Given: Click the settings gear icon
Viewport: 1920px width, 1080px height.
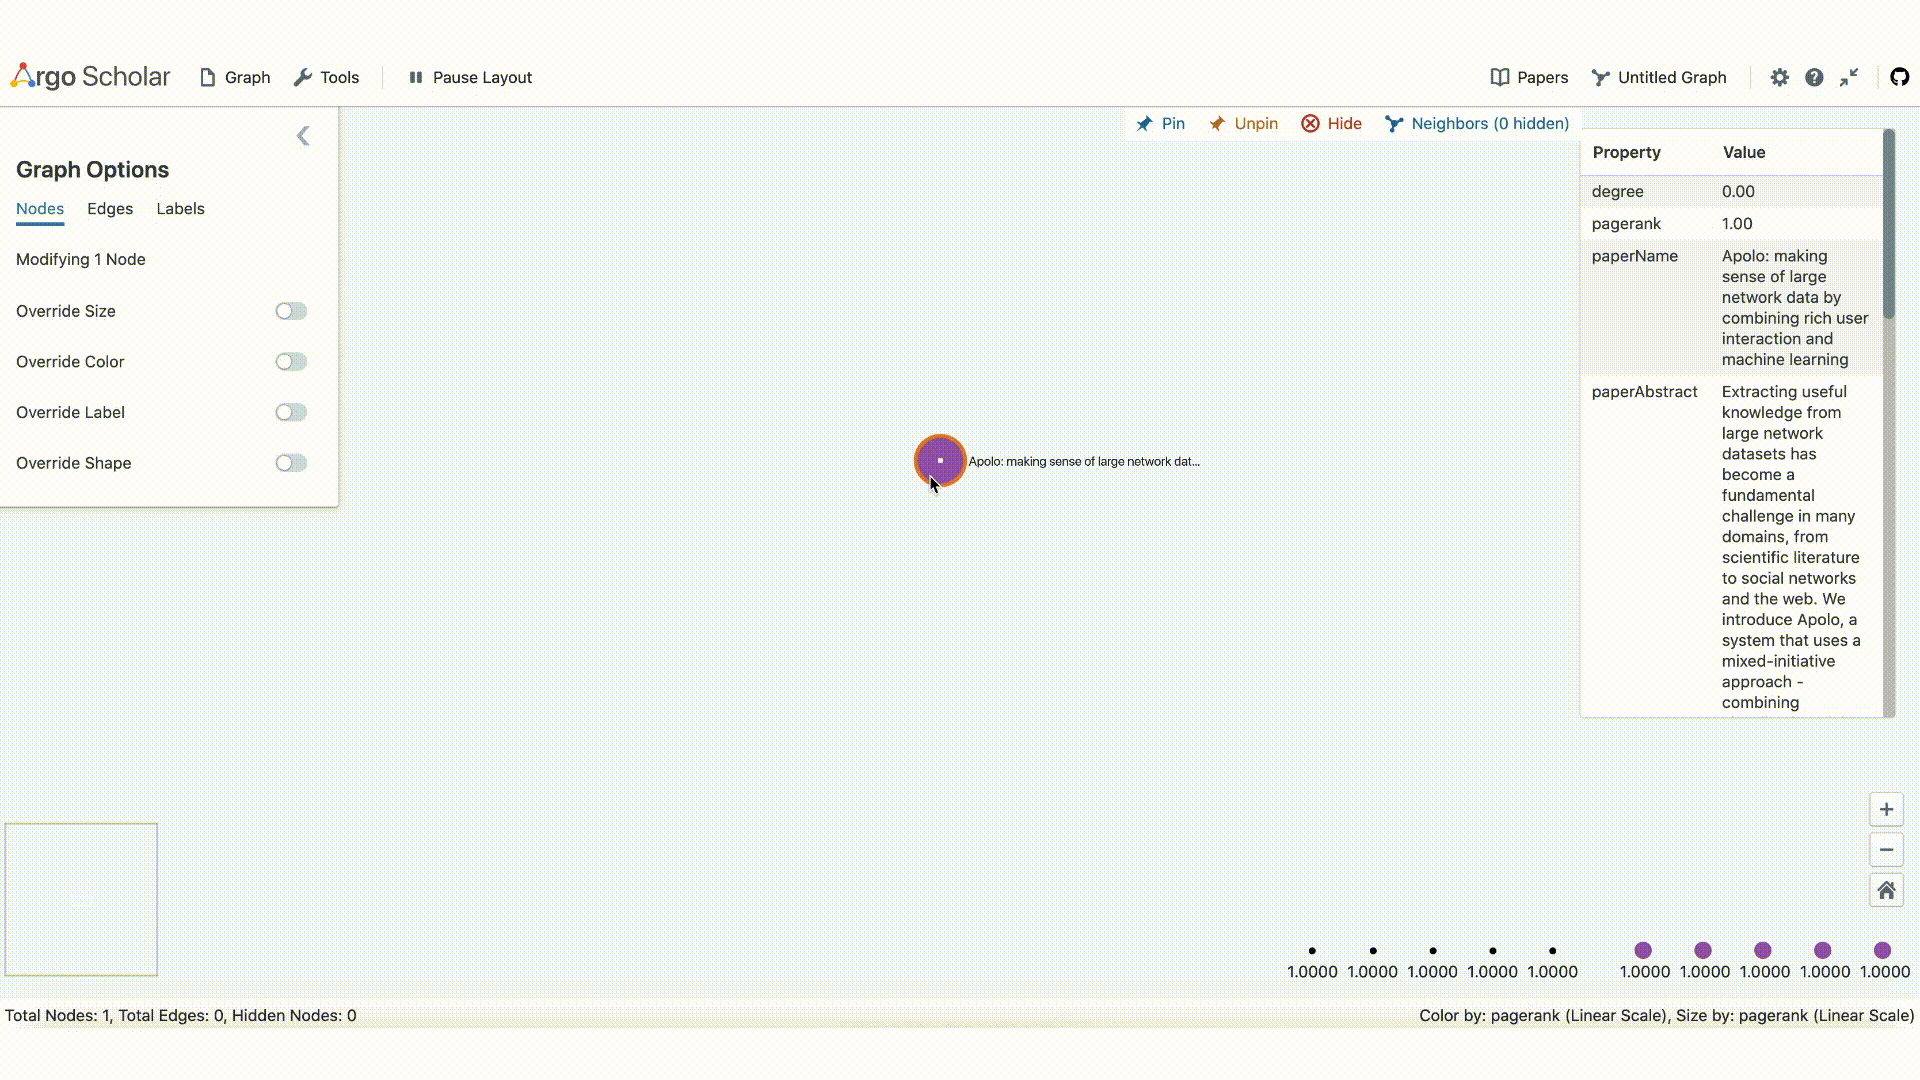Looking at the screenshot, I should [1779, 77].
